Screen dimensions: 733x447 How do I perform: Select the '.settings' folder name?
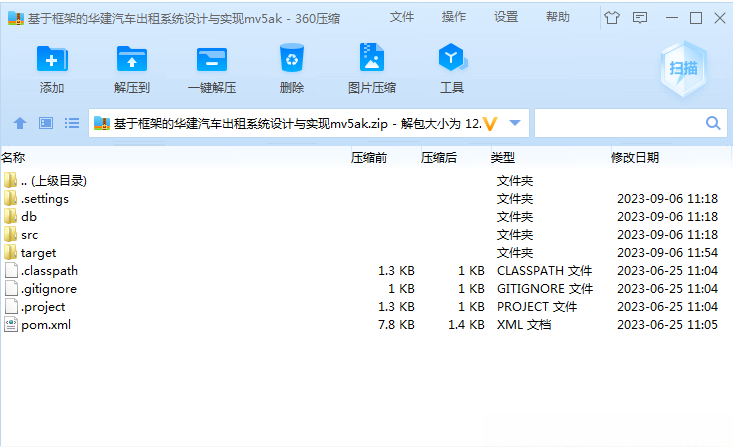click(45, 199)
